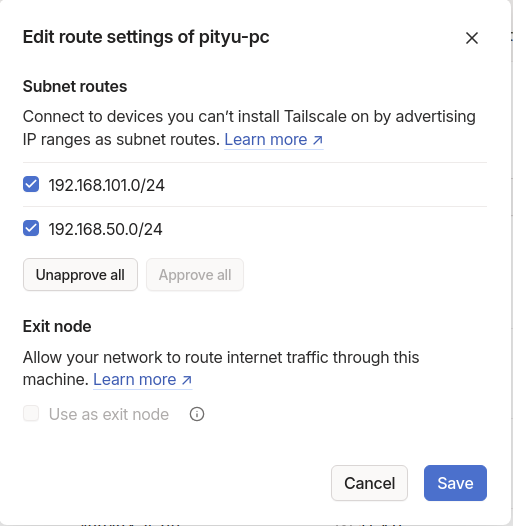Click the external arrow icon after the exit node Learn more
The height and width of the screenshot is (526, 513).
coord(187,380)
